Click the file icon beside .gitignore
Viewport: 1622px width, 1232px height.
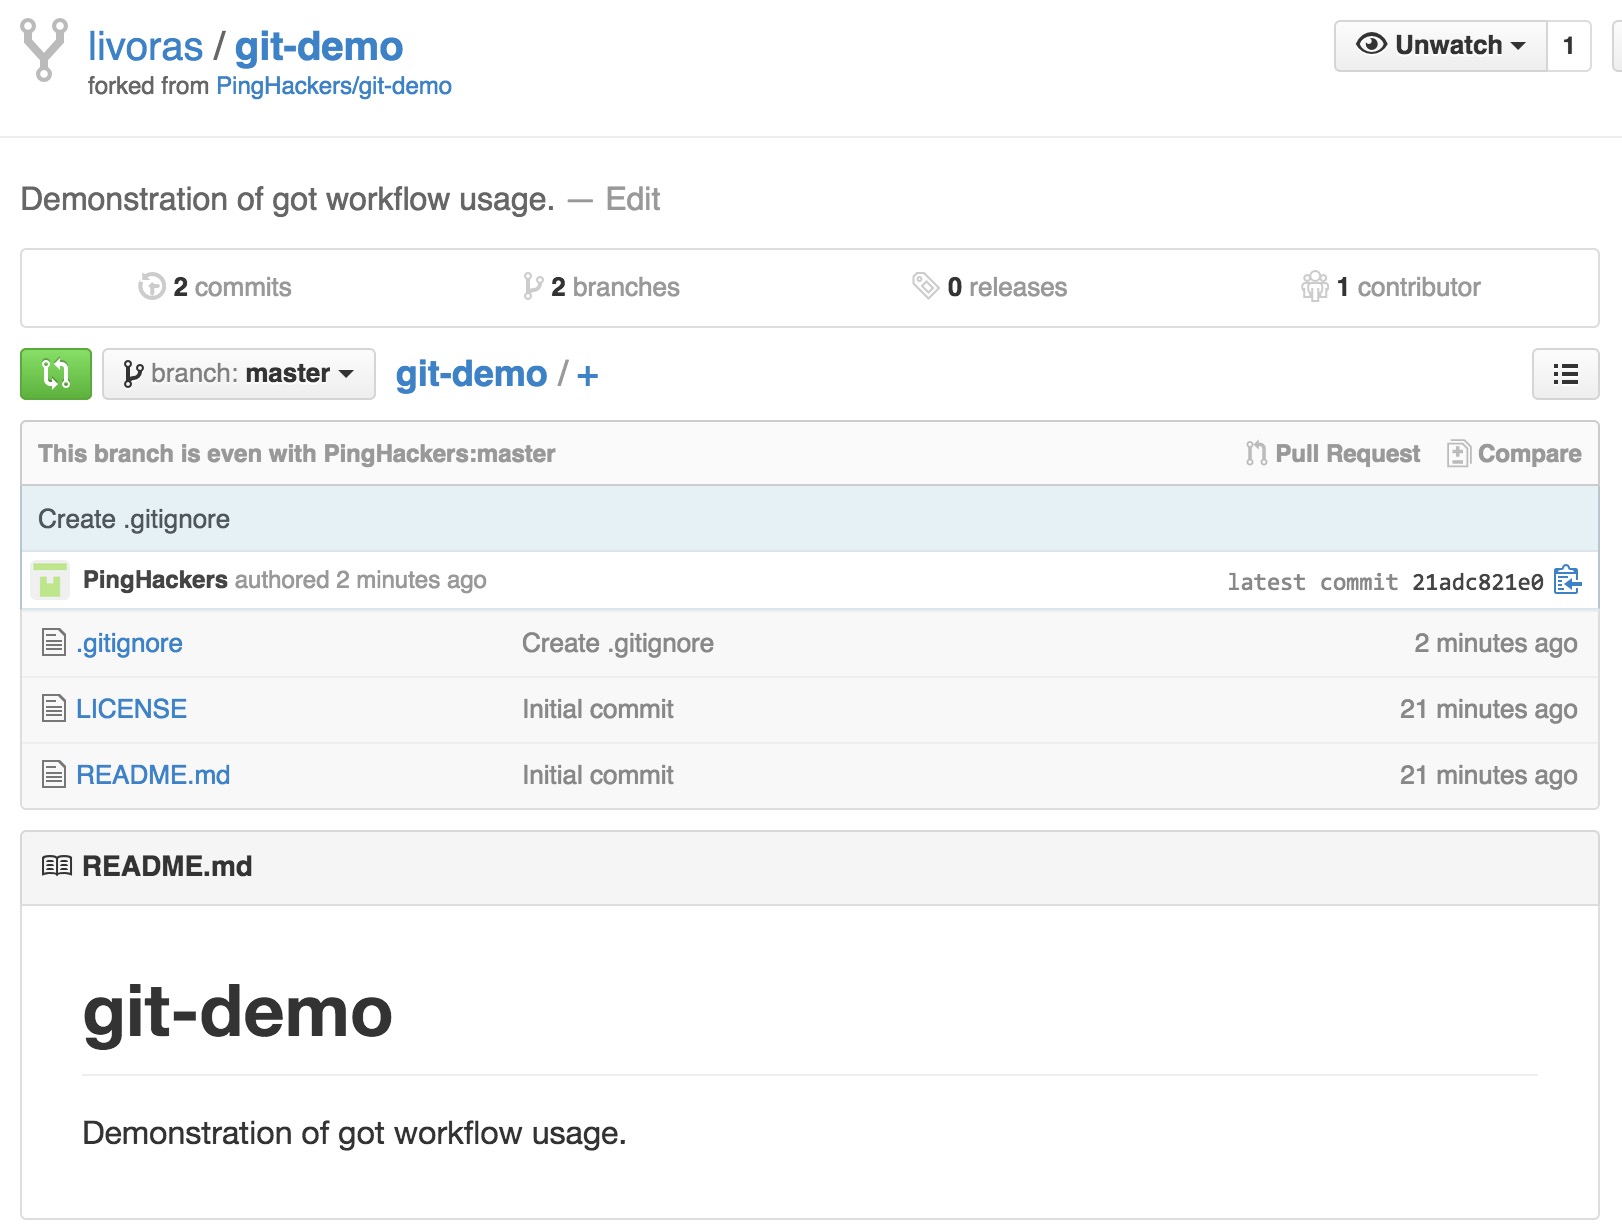tap(54, 642)
